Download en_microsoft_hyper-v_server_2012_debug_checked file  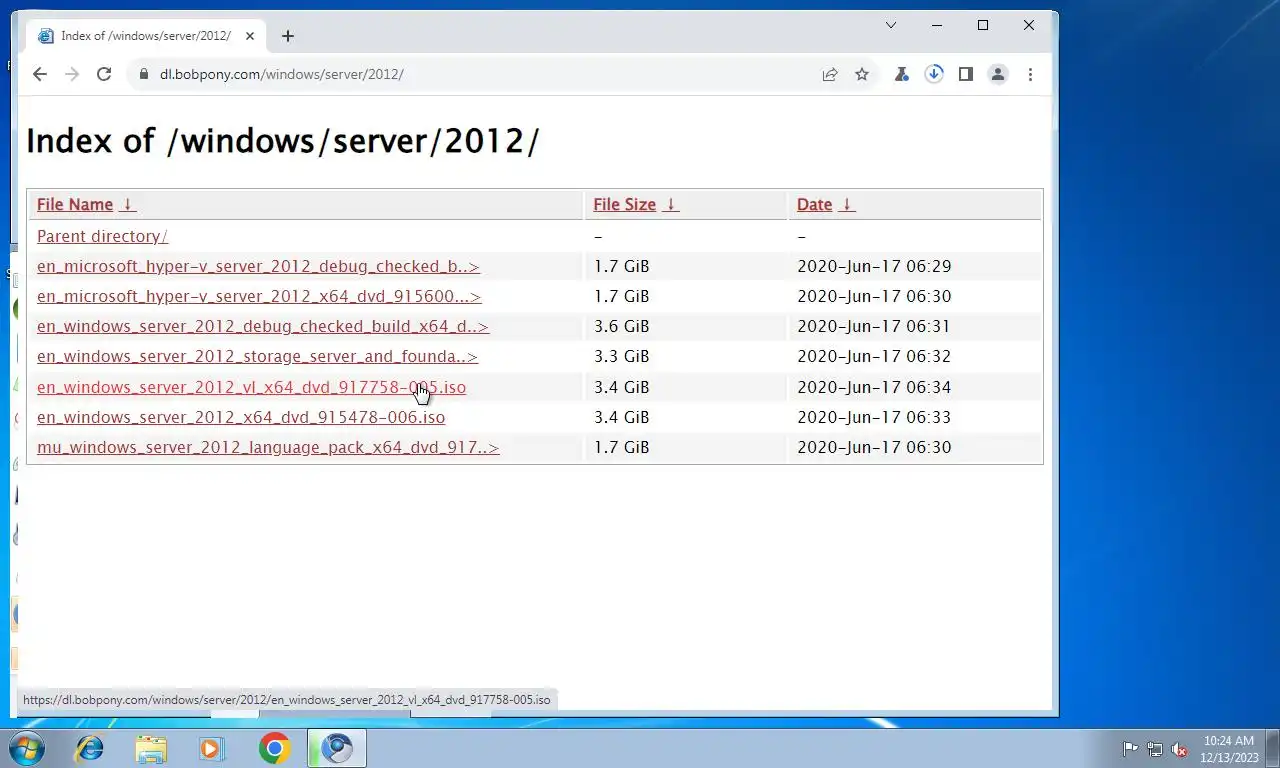(258, 266)
